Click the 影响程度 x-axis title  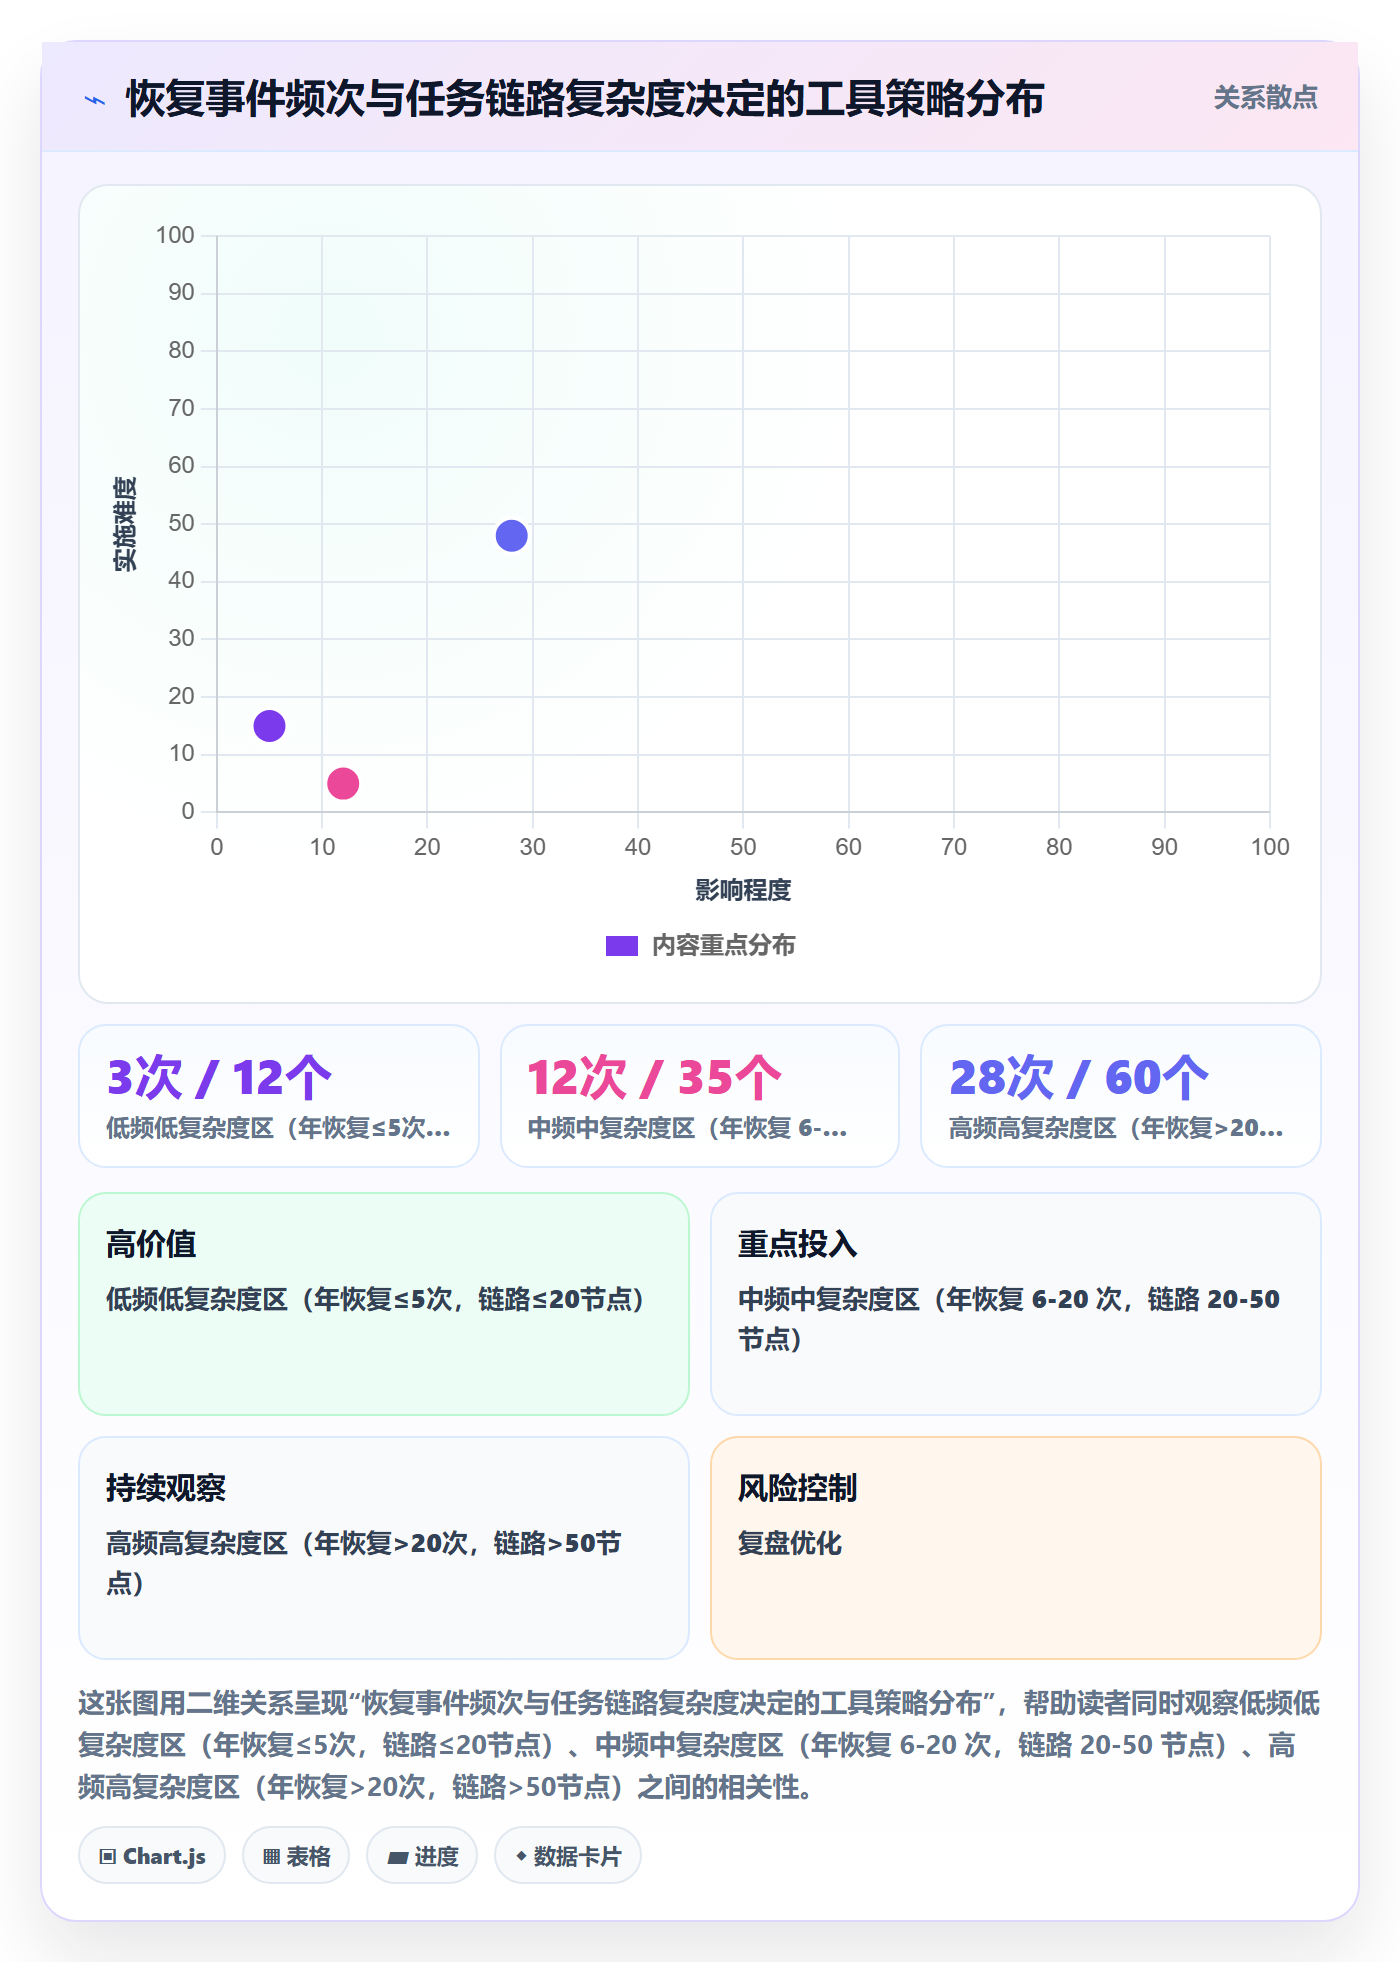point(743,890)
